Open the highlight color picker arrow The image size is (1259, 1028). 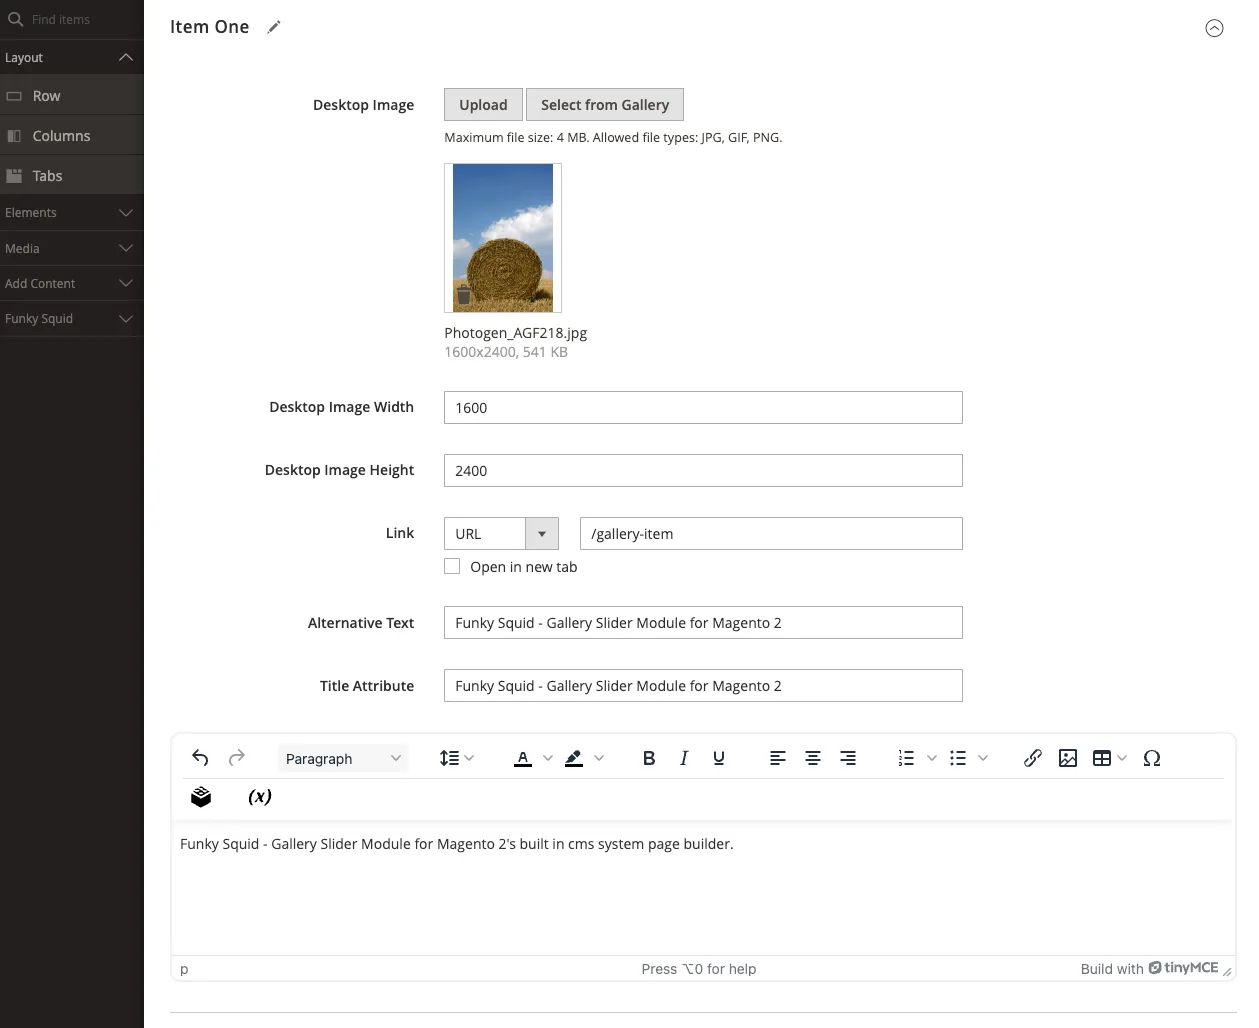click(x=599, y=758)
